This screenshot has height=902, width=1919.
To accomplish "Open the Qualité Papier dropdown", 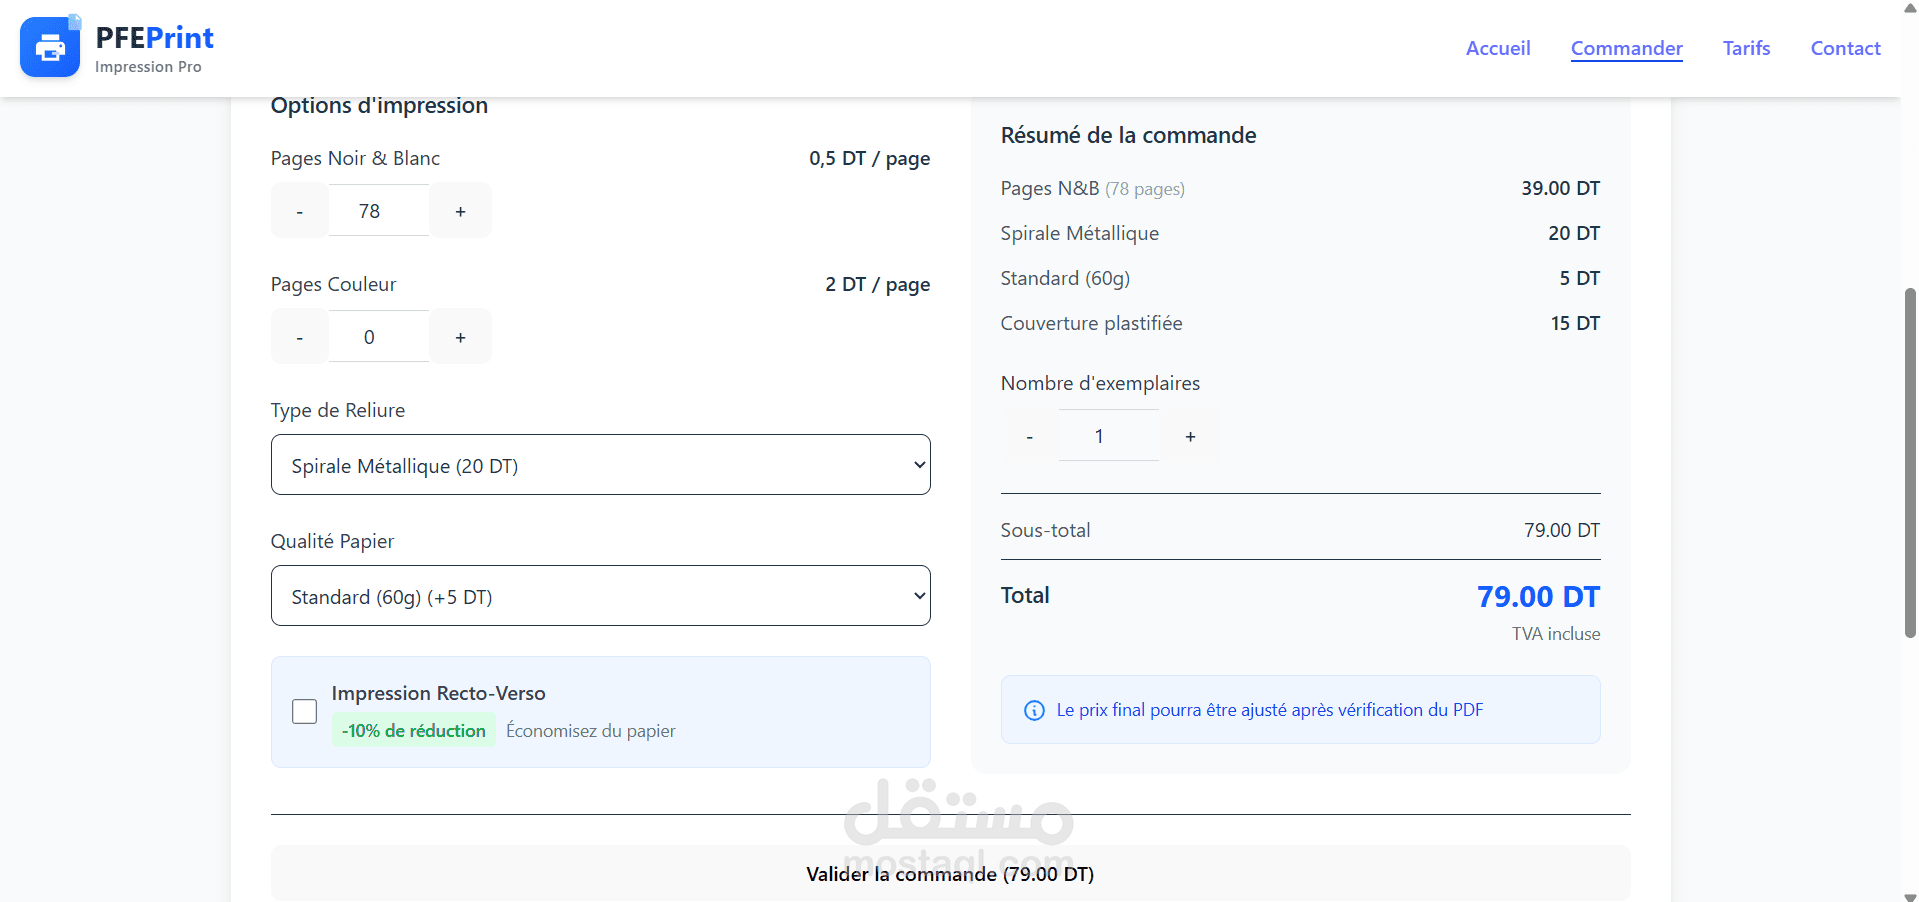I will point(600,596).
